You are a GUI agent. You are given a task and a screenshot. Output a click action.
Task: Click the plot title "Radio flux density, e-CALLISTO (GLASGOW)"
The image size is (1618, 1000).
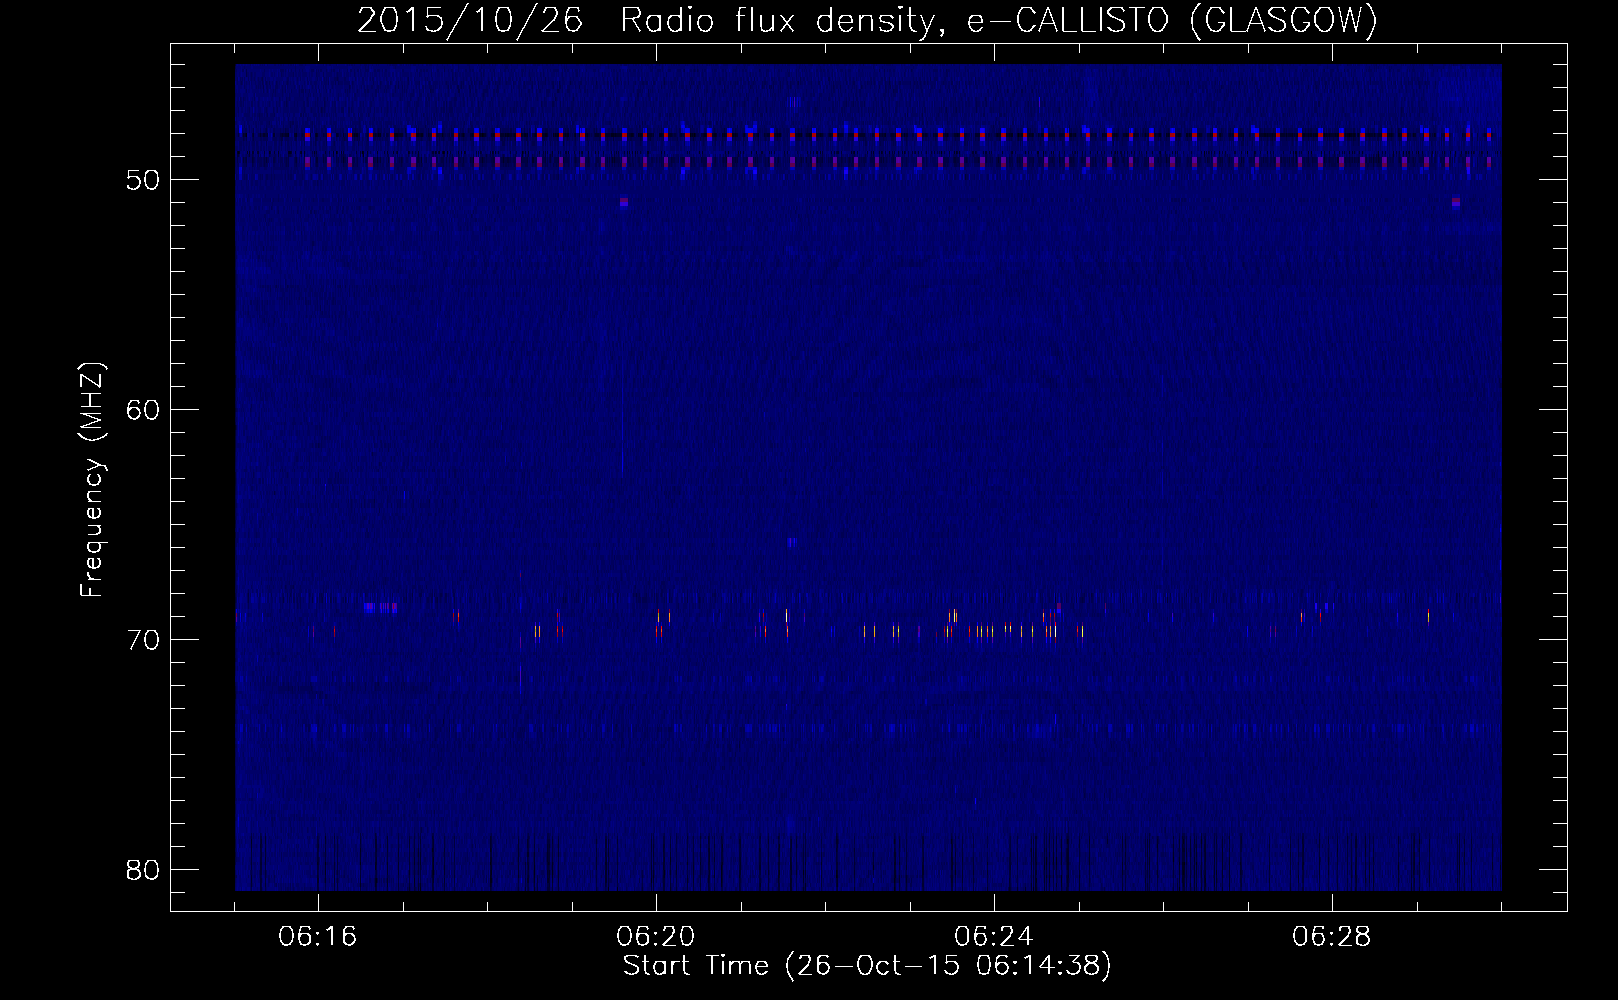(998, 20)
